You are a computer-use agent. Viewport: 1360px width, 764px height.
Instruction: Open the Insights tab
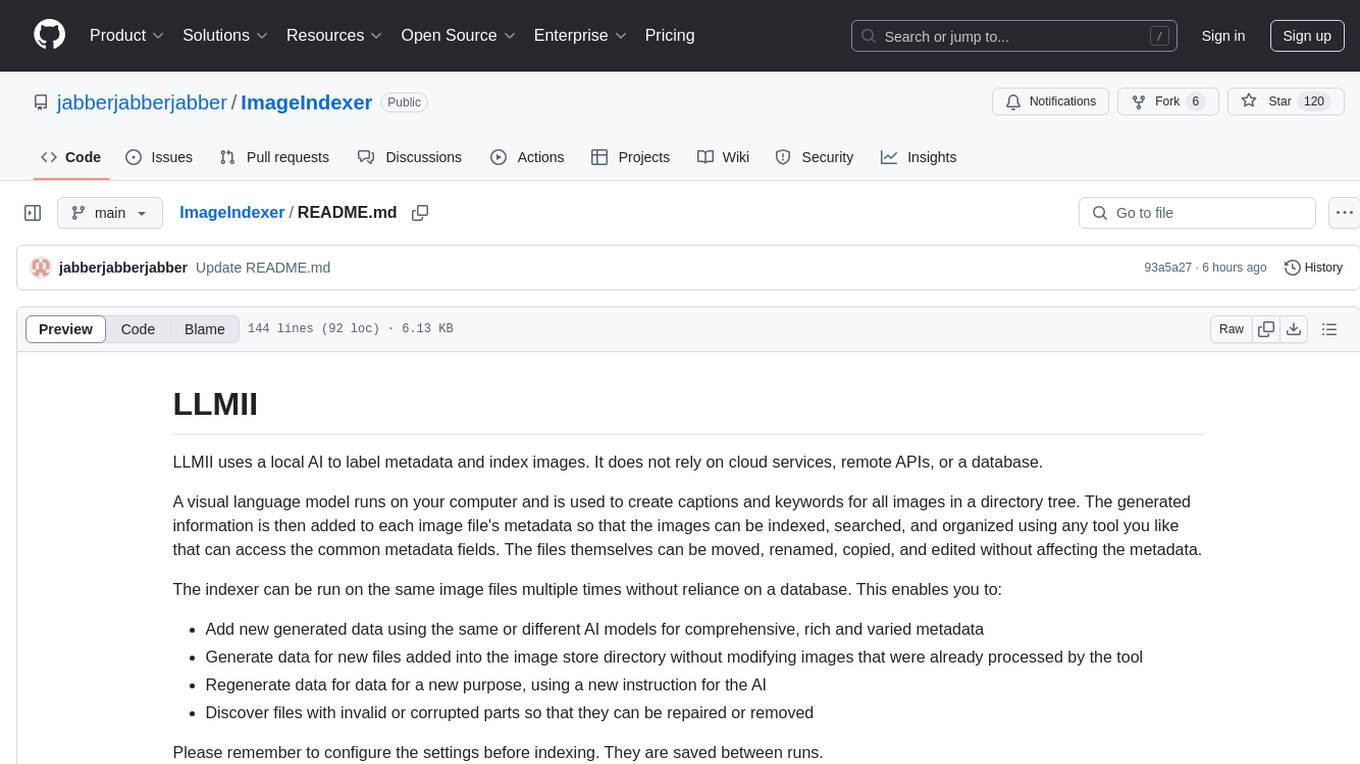(918, 157)
